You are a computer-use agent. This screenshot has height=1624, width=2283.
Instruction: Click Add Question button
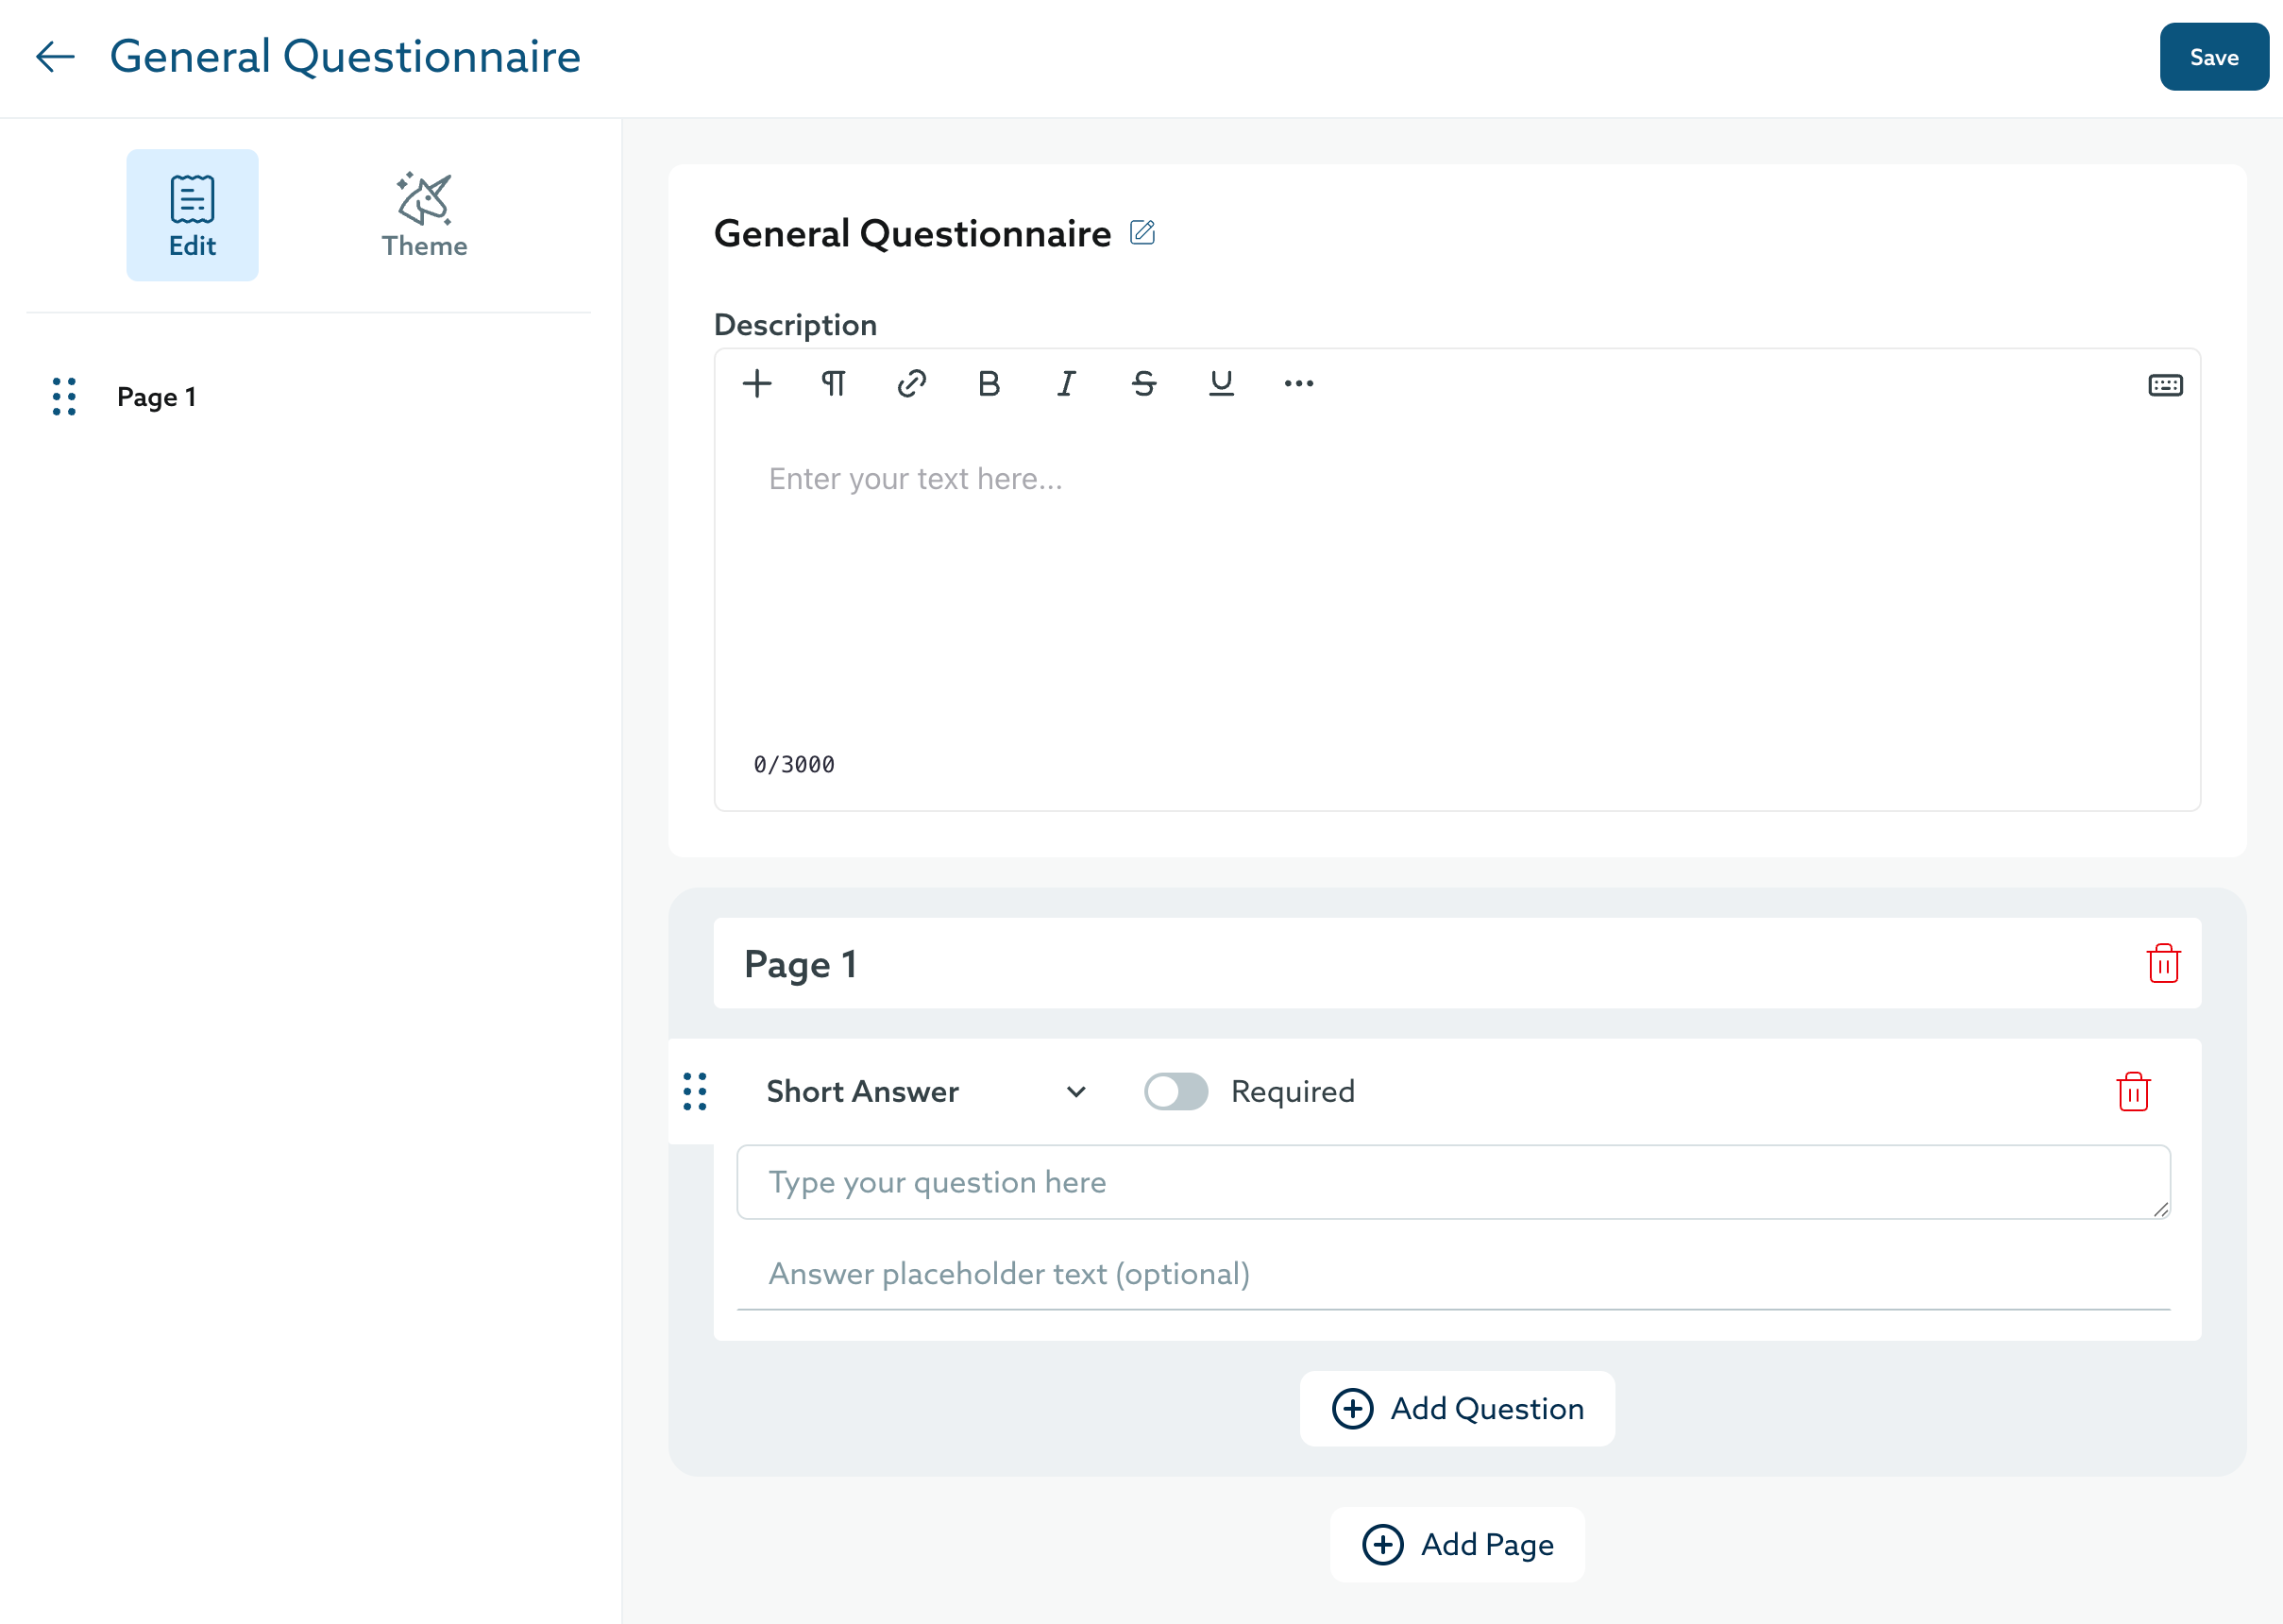pyautogui.click(x=1457, y=1408)
